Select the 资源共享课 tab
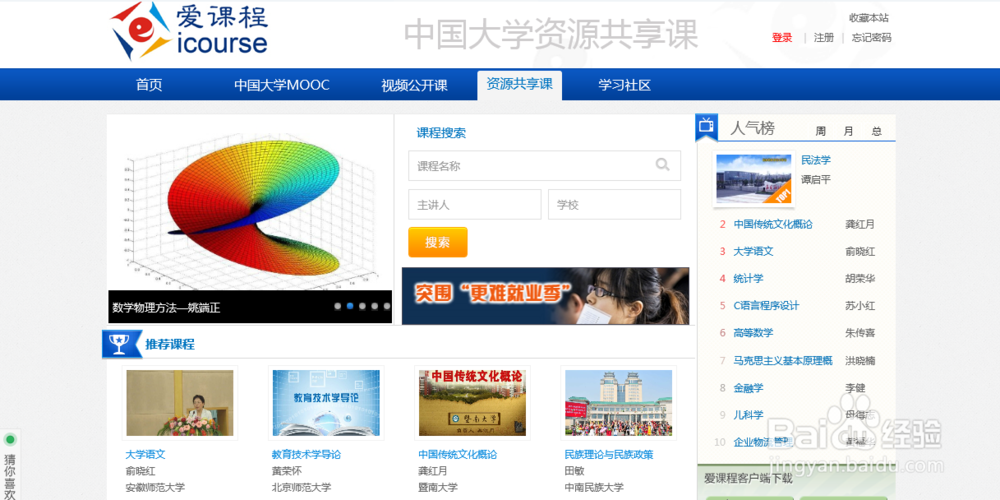This screenshot has height=500, width=1000. [x=519, y=85]
